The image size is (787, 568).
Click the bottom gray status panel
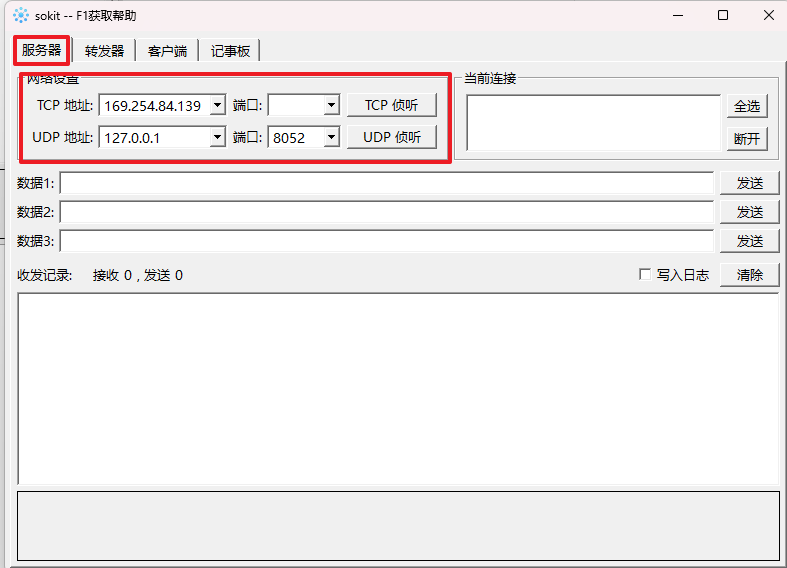(x=398, y=526)
